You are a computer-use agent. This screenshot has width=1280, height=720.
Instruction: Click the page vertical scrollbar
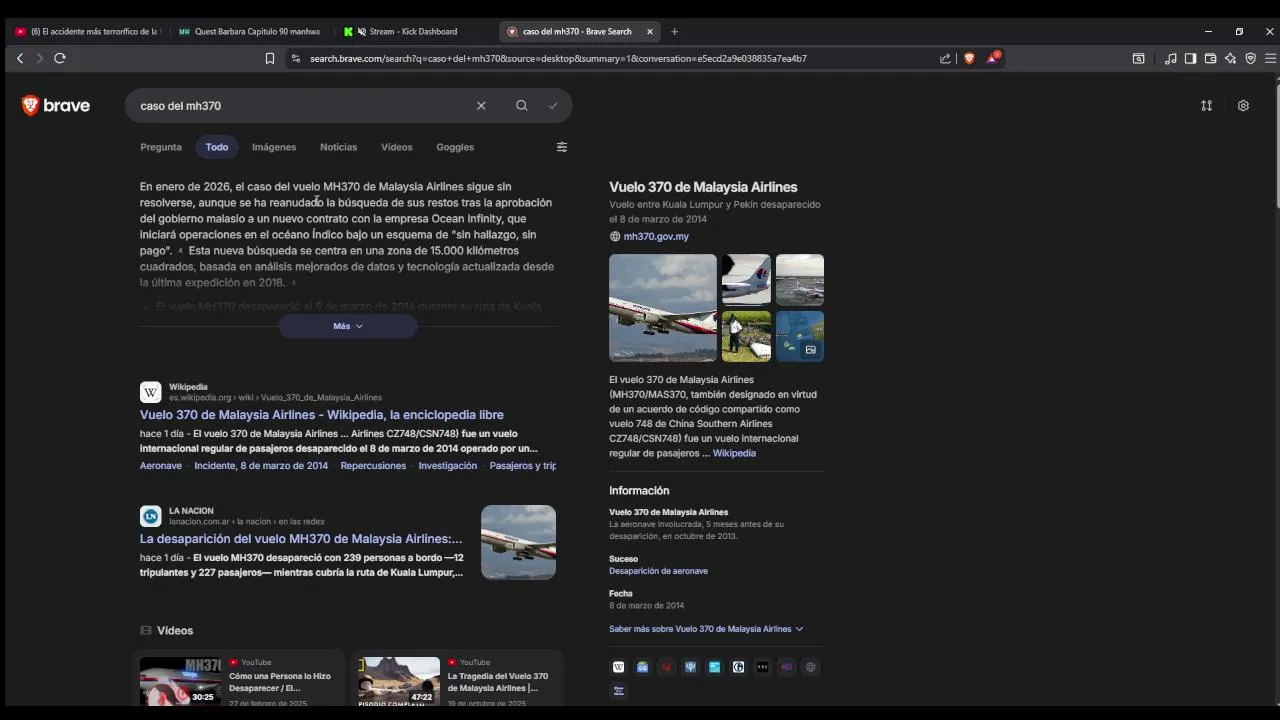click(1275, 145)
